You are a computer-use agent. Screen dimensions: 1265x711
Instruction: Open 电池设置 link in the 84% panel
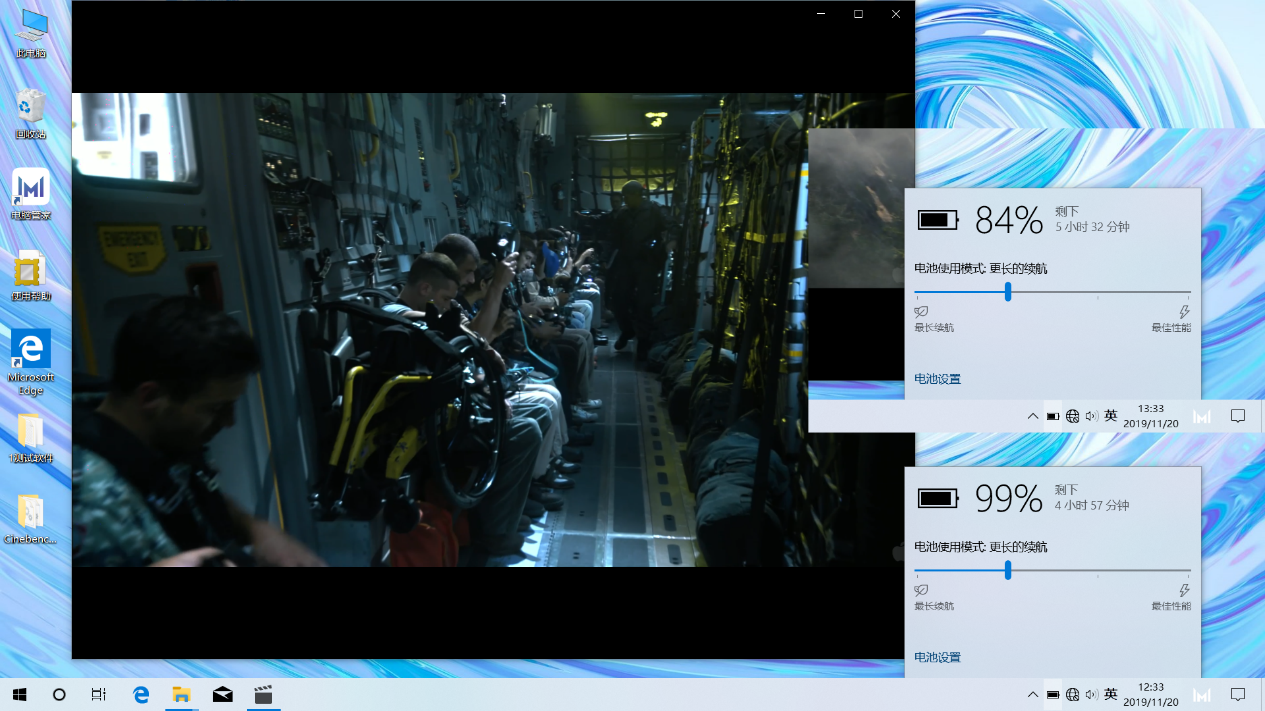(x=937, y=379)
